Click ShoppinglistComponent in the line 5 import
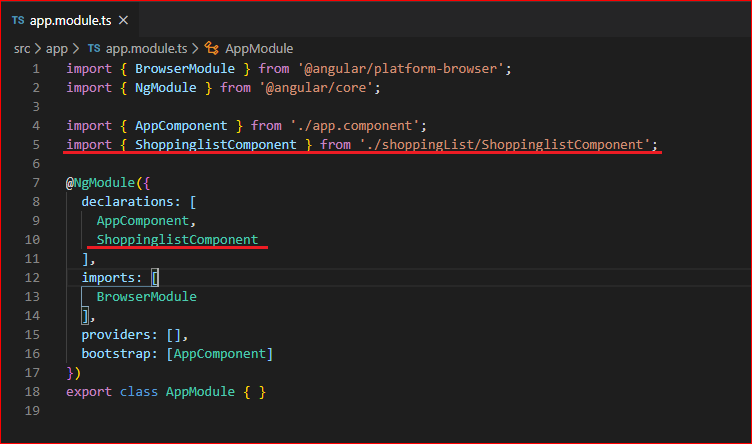Screen dimensions: 752x444 click(215, 145)
